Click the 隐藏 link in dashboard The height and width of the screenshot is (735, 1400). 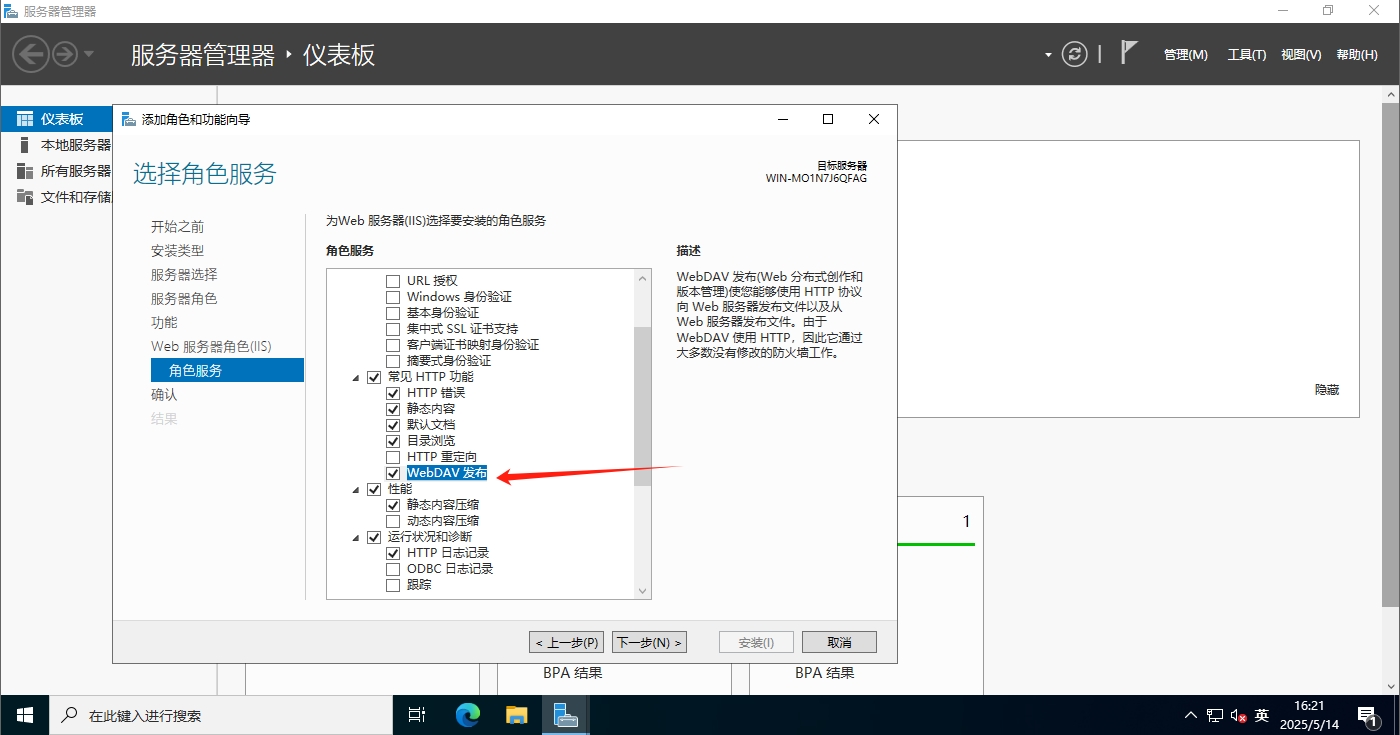1327,390
